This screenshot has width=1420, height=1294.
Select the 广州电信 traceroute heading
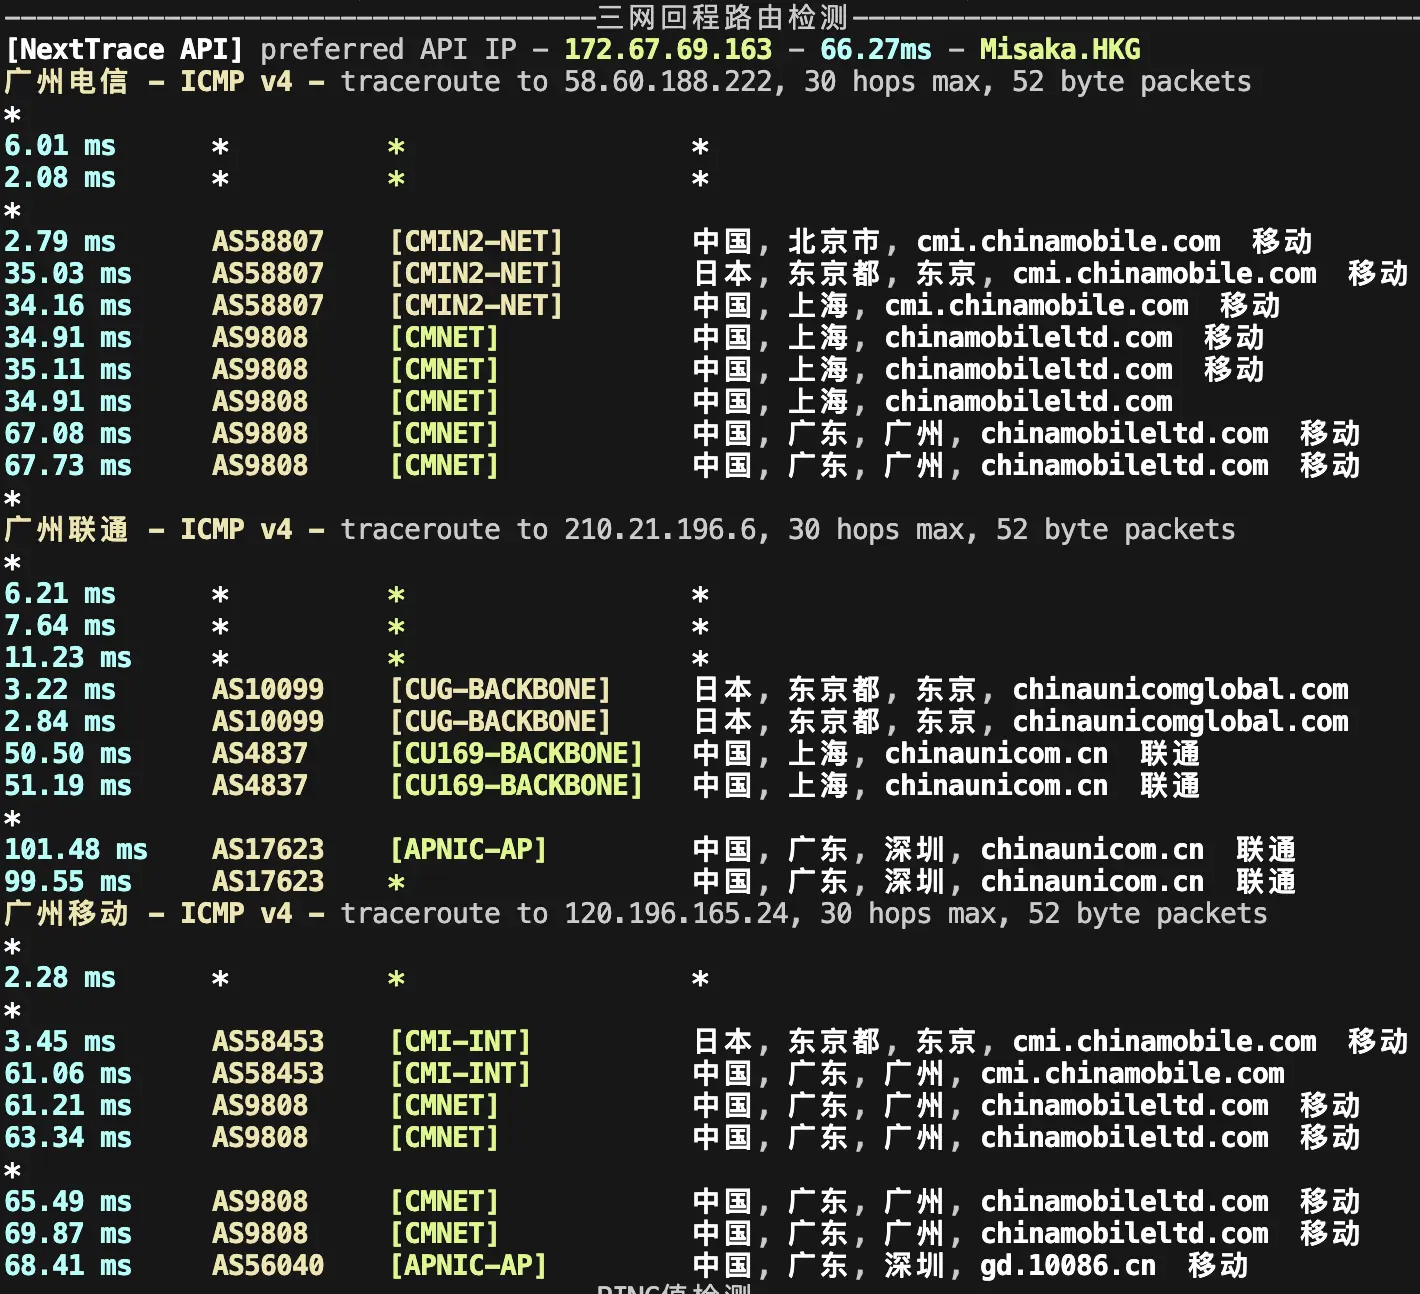coord(628,81)
